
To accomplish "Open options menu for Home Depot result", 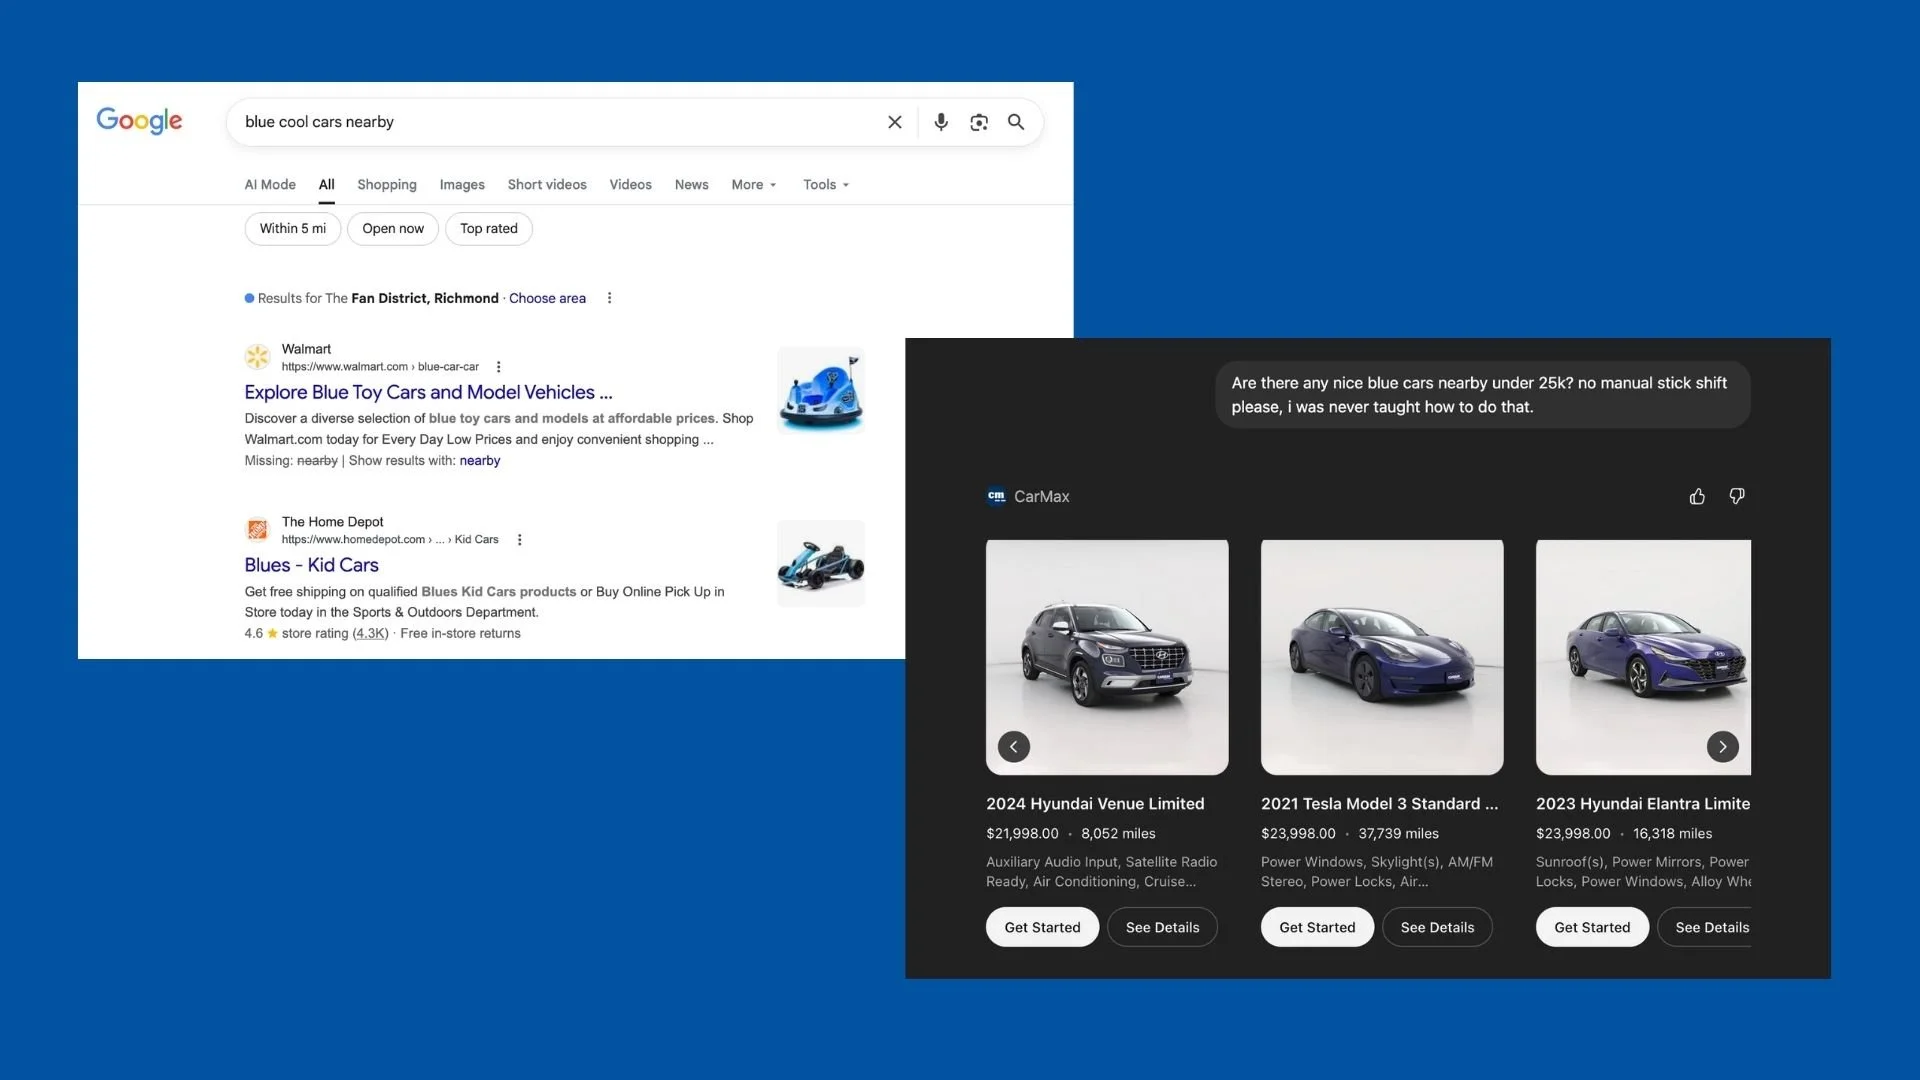I will [519, 540].
